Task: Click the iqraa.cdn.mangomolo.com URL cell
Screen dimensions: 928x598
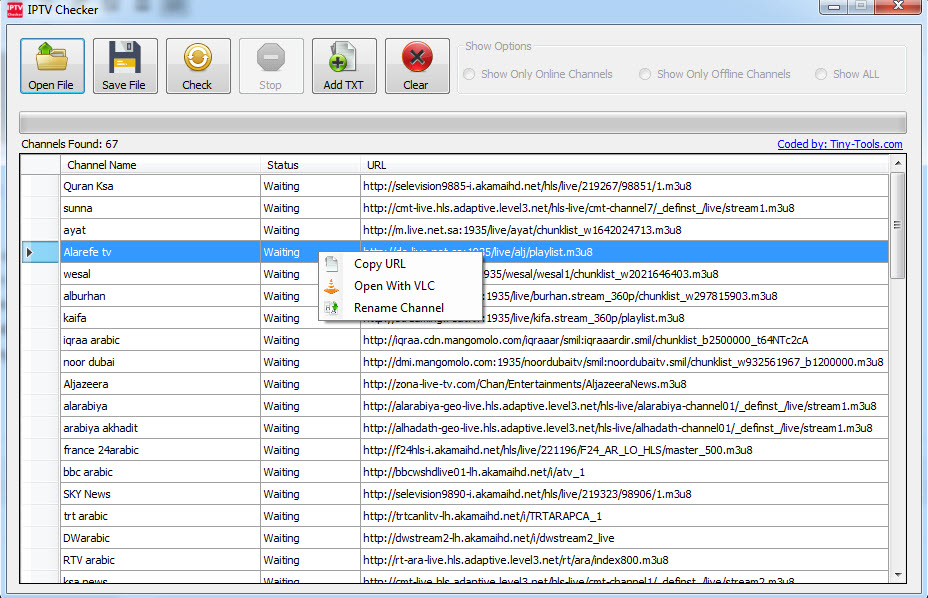Action: pos(624,340)
